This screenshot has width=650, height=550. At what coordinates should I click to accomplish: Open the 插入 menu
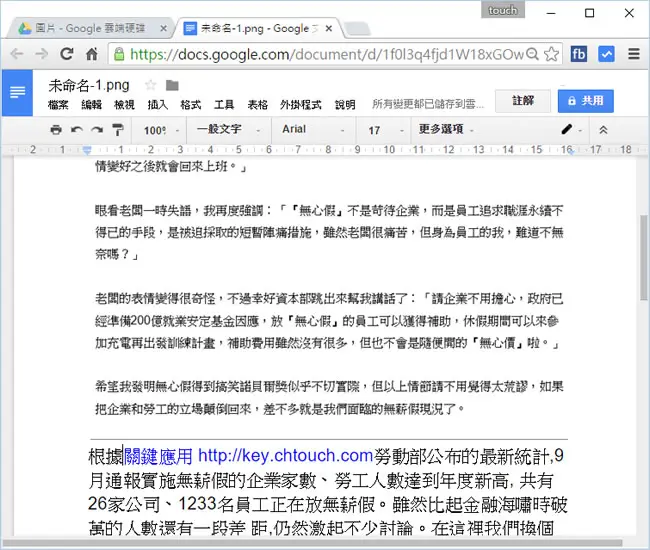pos(158,104)
